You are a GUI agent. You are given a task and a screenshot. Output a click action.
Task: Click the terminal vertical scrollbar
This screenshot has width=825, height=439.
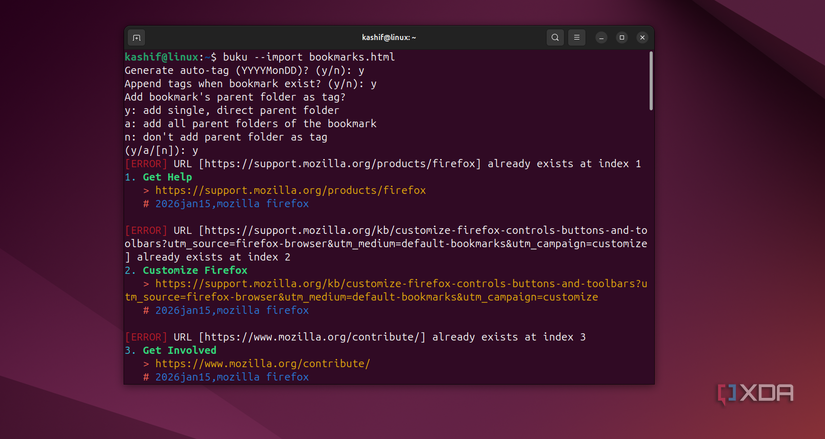(651, 81)
